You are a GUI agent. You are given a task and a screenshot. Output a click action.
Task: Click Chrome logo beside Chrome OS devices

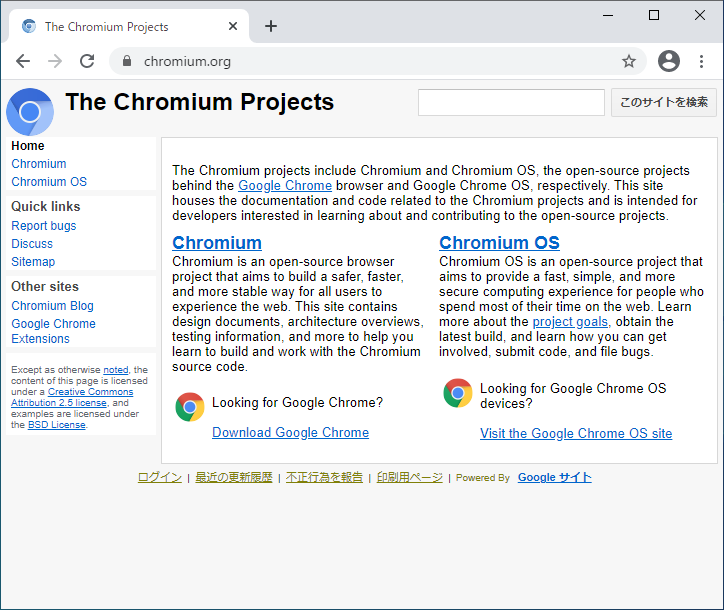(x=458, y=393)
